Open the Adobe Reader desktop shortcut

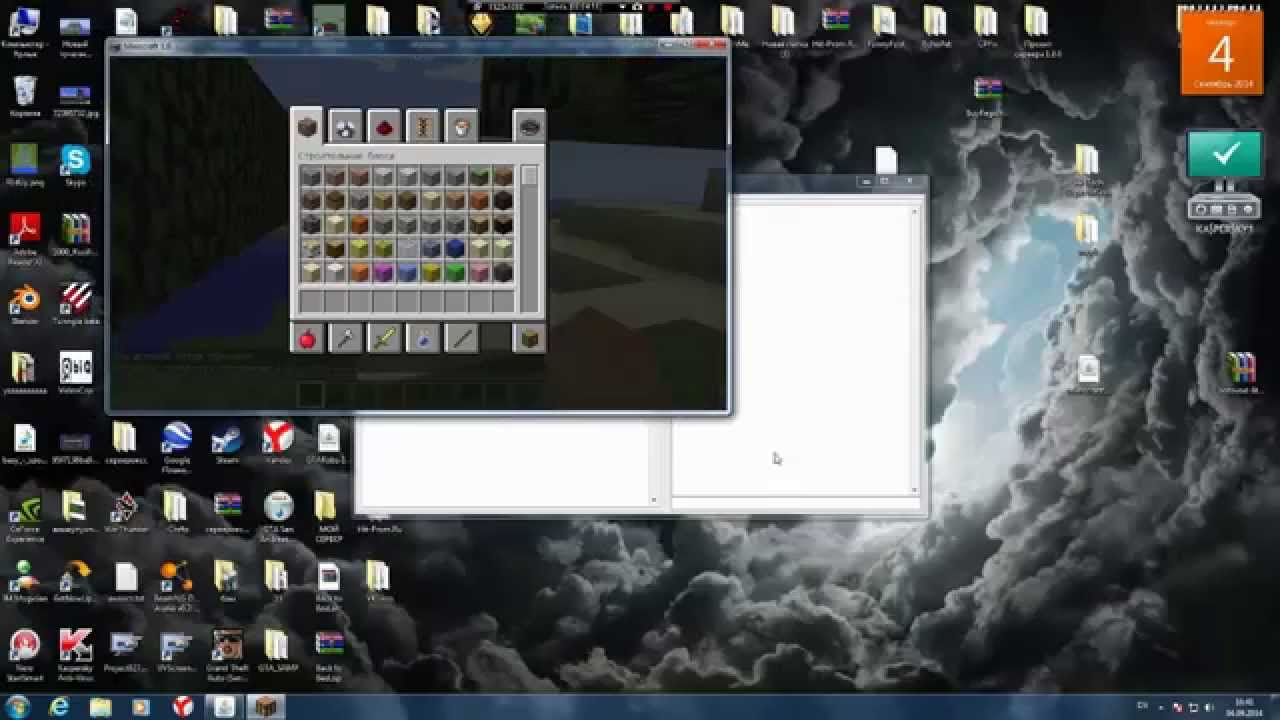[24, 238]
